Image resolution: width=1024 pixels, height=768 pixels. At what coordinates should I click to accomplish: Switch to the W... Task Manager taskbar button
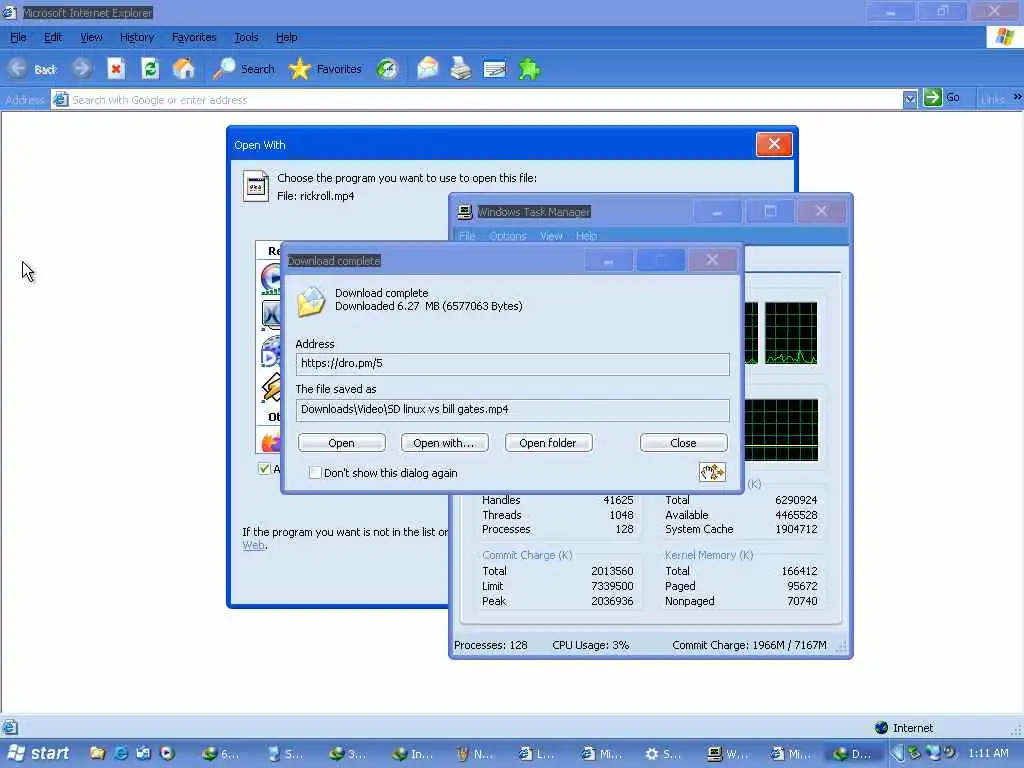coord(729,754)
